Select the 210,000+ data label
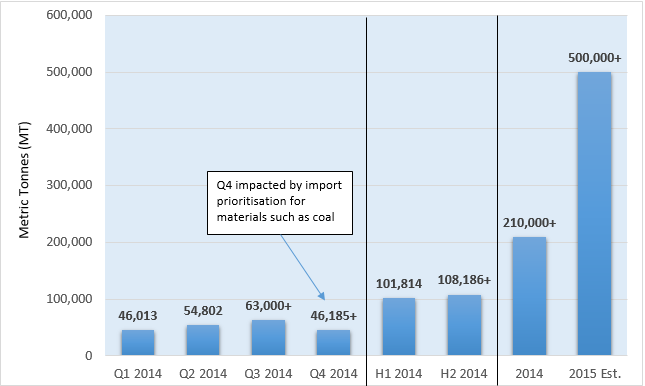 tap(529, 223)
